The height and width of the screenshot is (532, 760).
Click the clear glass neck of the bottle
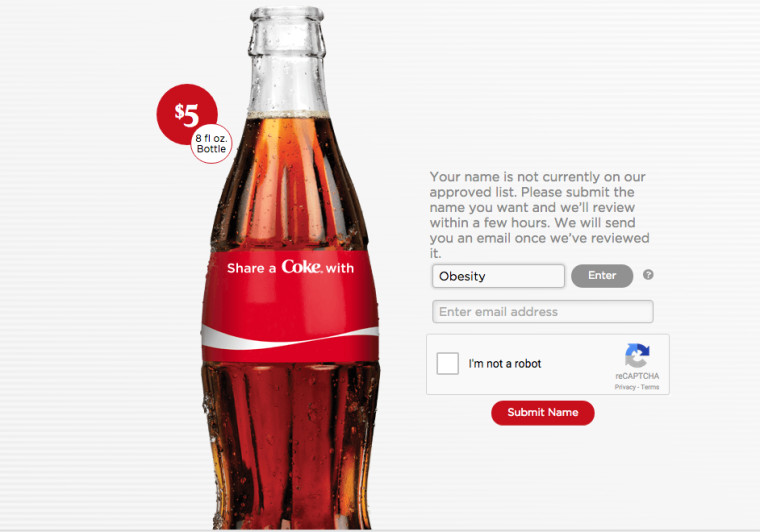287,63
